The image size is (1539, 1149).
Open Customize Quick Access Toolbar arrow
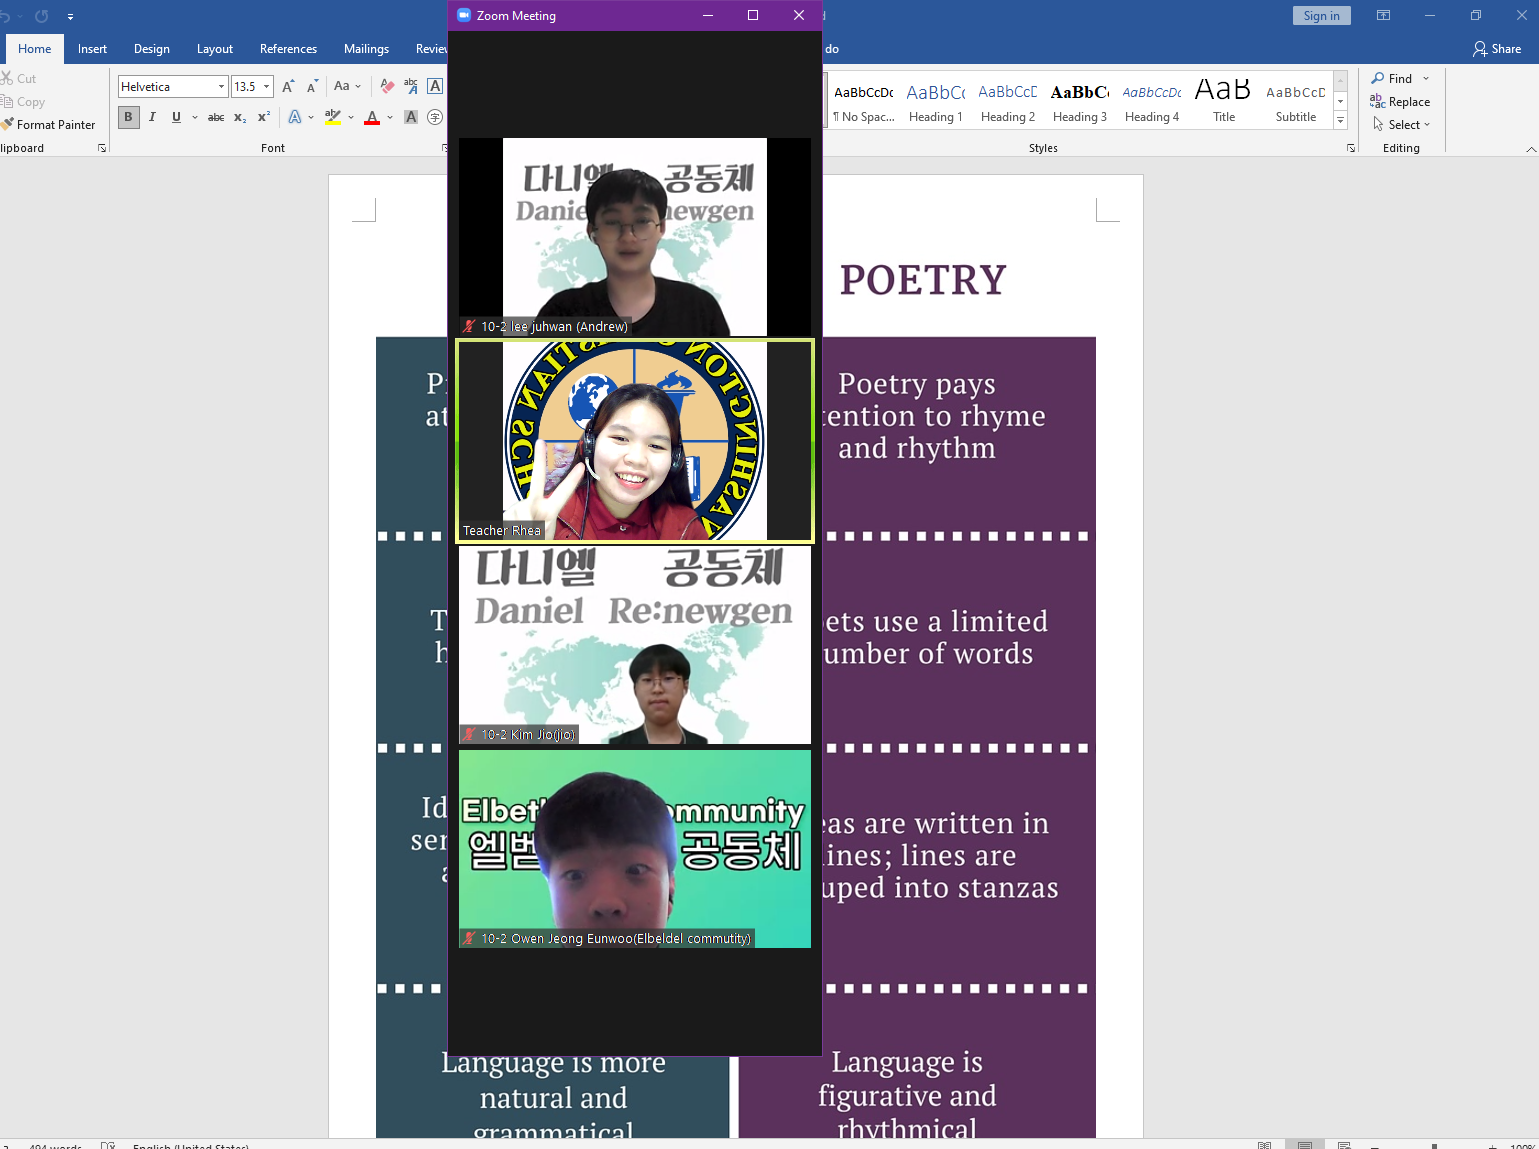tap(70, 17)
